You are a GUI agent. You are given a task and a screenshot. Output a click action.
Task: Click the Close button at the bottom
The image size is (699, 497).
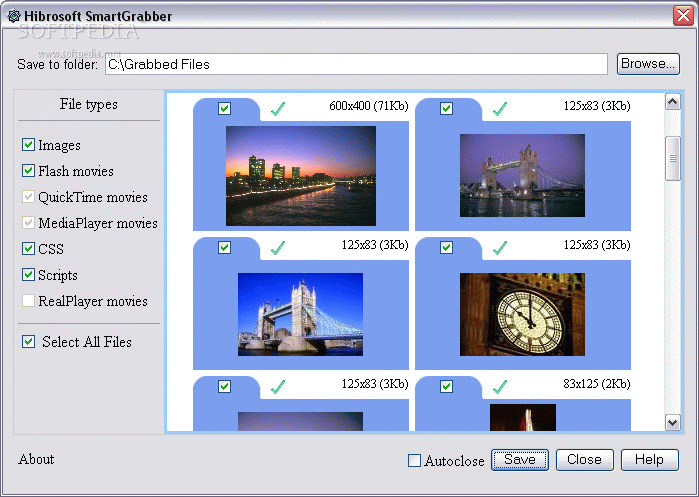tap(584, 460)
